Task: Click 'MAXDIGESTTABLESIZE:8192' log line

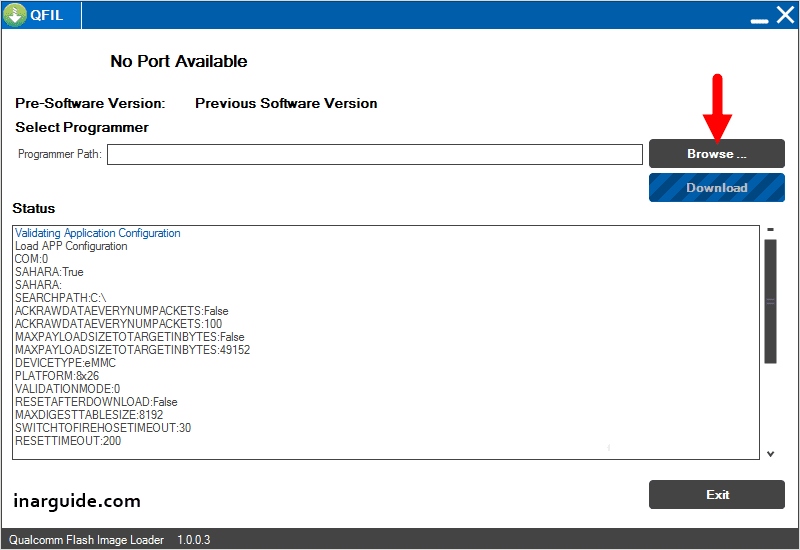Action: click(x=89, y=415)
